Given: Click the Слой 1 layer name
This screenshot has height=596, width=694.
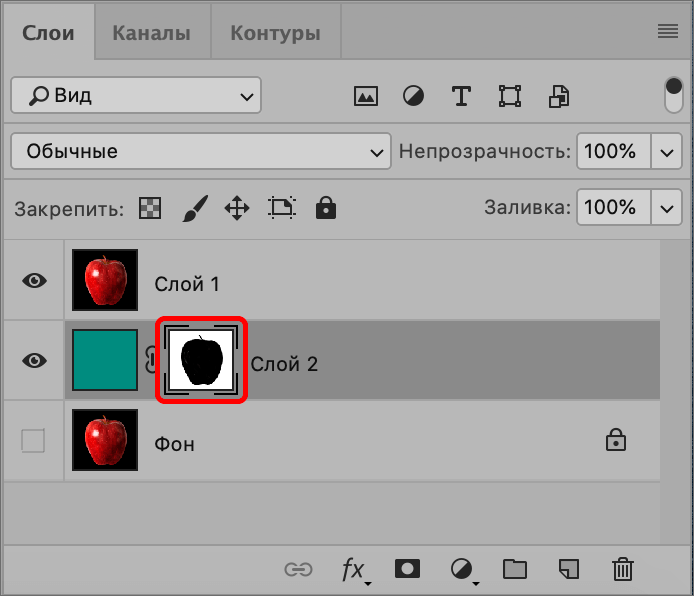Looking at the screenshot, I should [x=187, y=284].
